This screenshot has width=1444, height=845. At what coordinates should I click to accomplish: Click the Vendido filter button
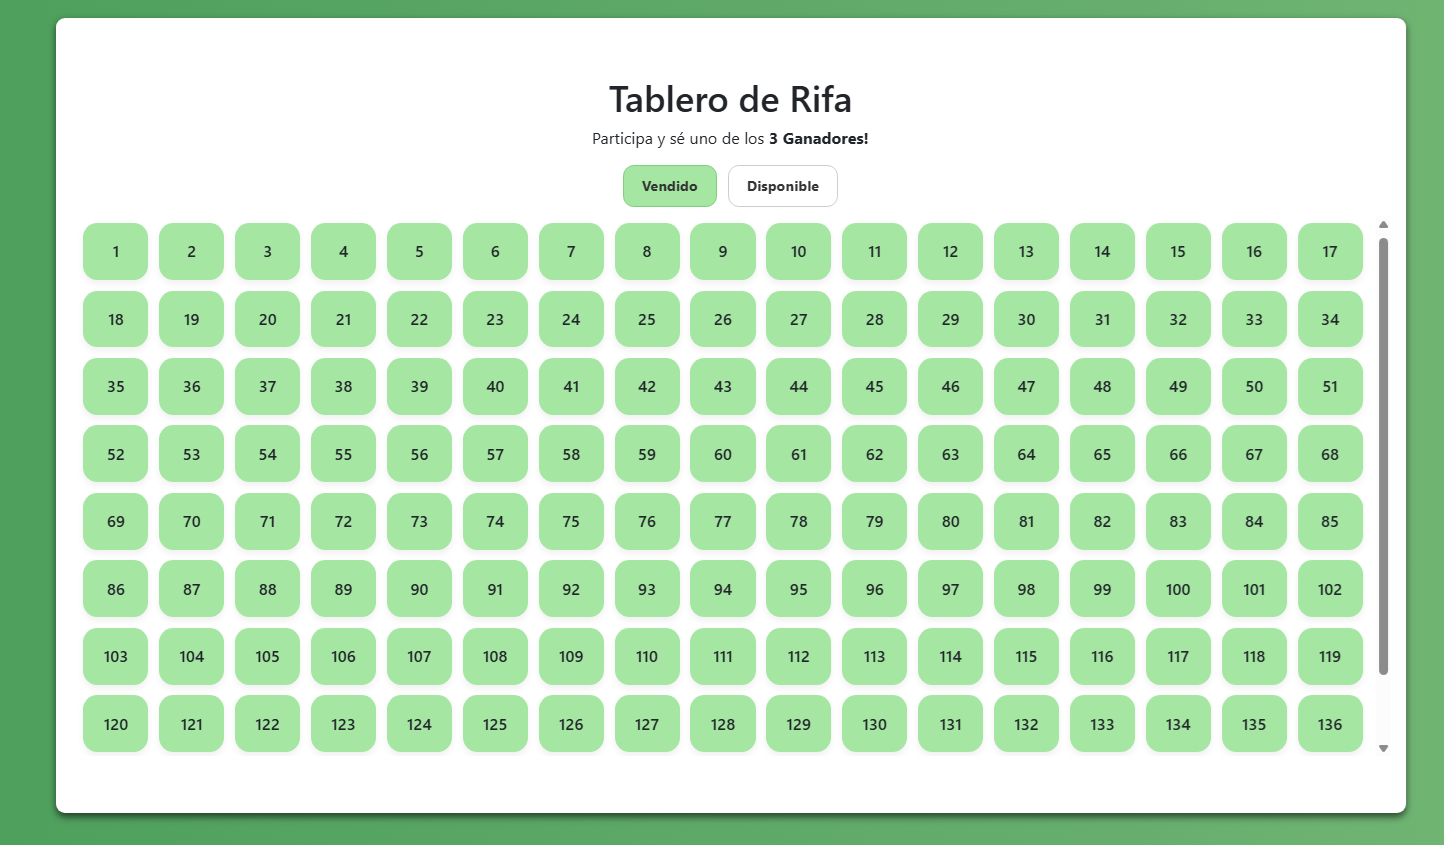[x=670, y=186]
